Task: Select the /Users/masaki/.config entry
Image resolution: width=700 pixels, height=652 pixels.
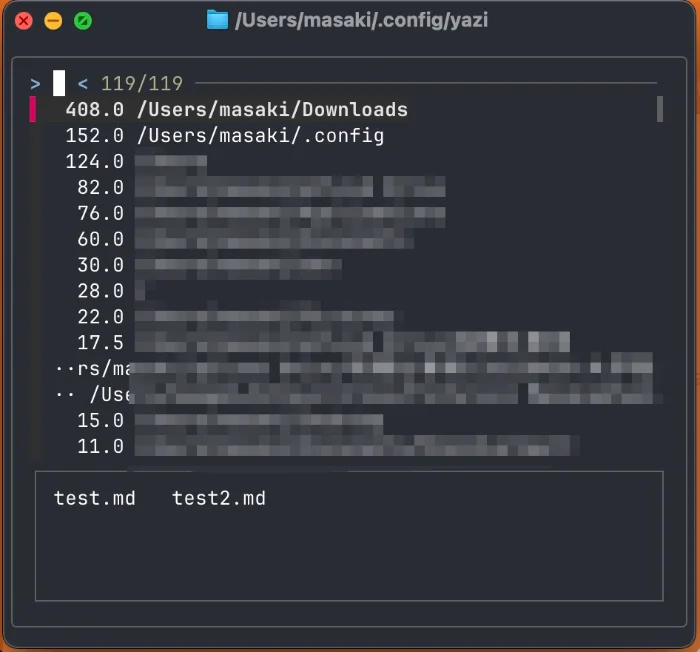Action: pos(260,136)
